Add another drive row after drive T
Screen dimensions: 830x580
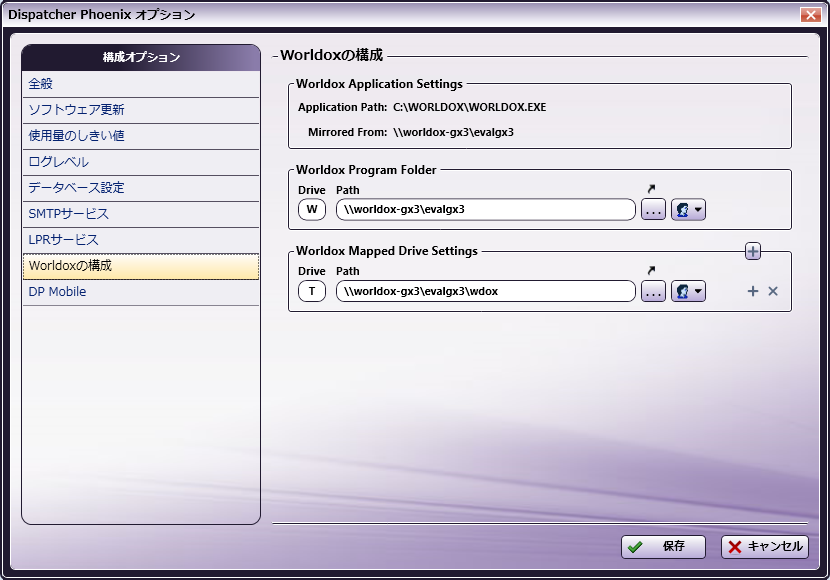[x=753, y=291]
